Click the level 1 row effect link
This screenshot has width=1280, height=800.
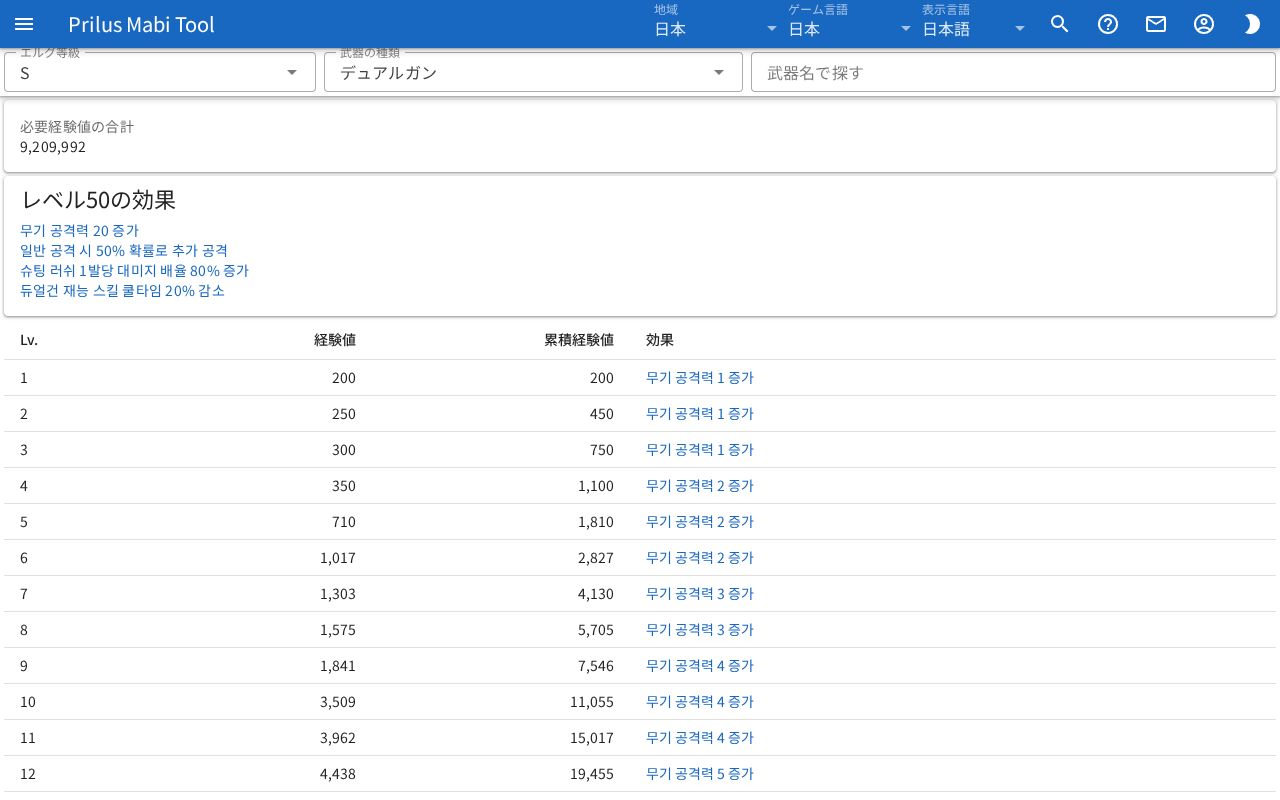[699, 378]
